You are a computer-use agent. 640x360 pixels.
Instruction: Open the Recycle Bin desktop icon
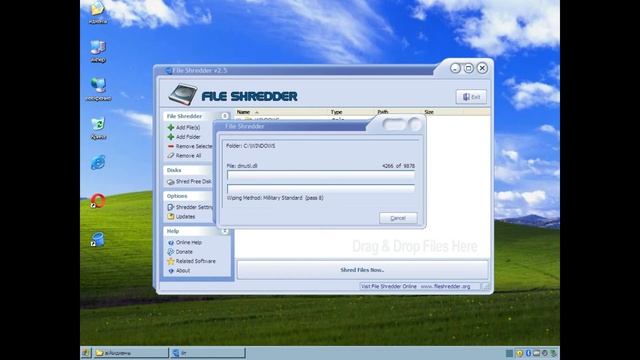pyautogui.click(x=98, y=124)
